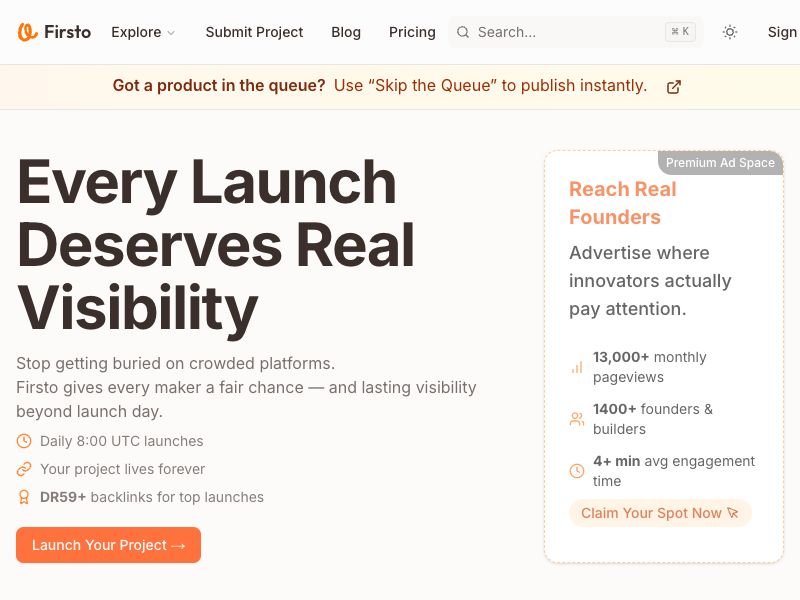The image size is (800, 600).
Task: Click the ⌘K shortcut badge
Action: coord(680,32)
